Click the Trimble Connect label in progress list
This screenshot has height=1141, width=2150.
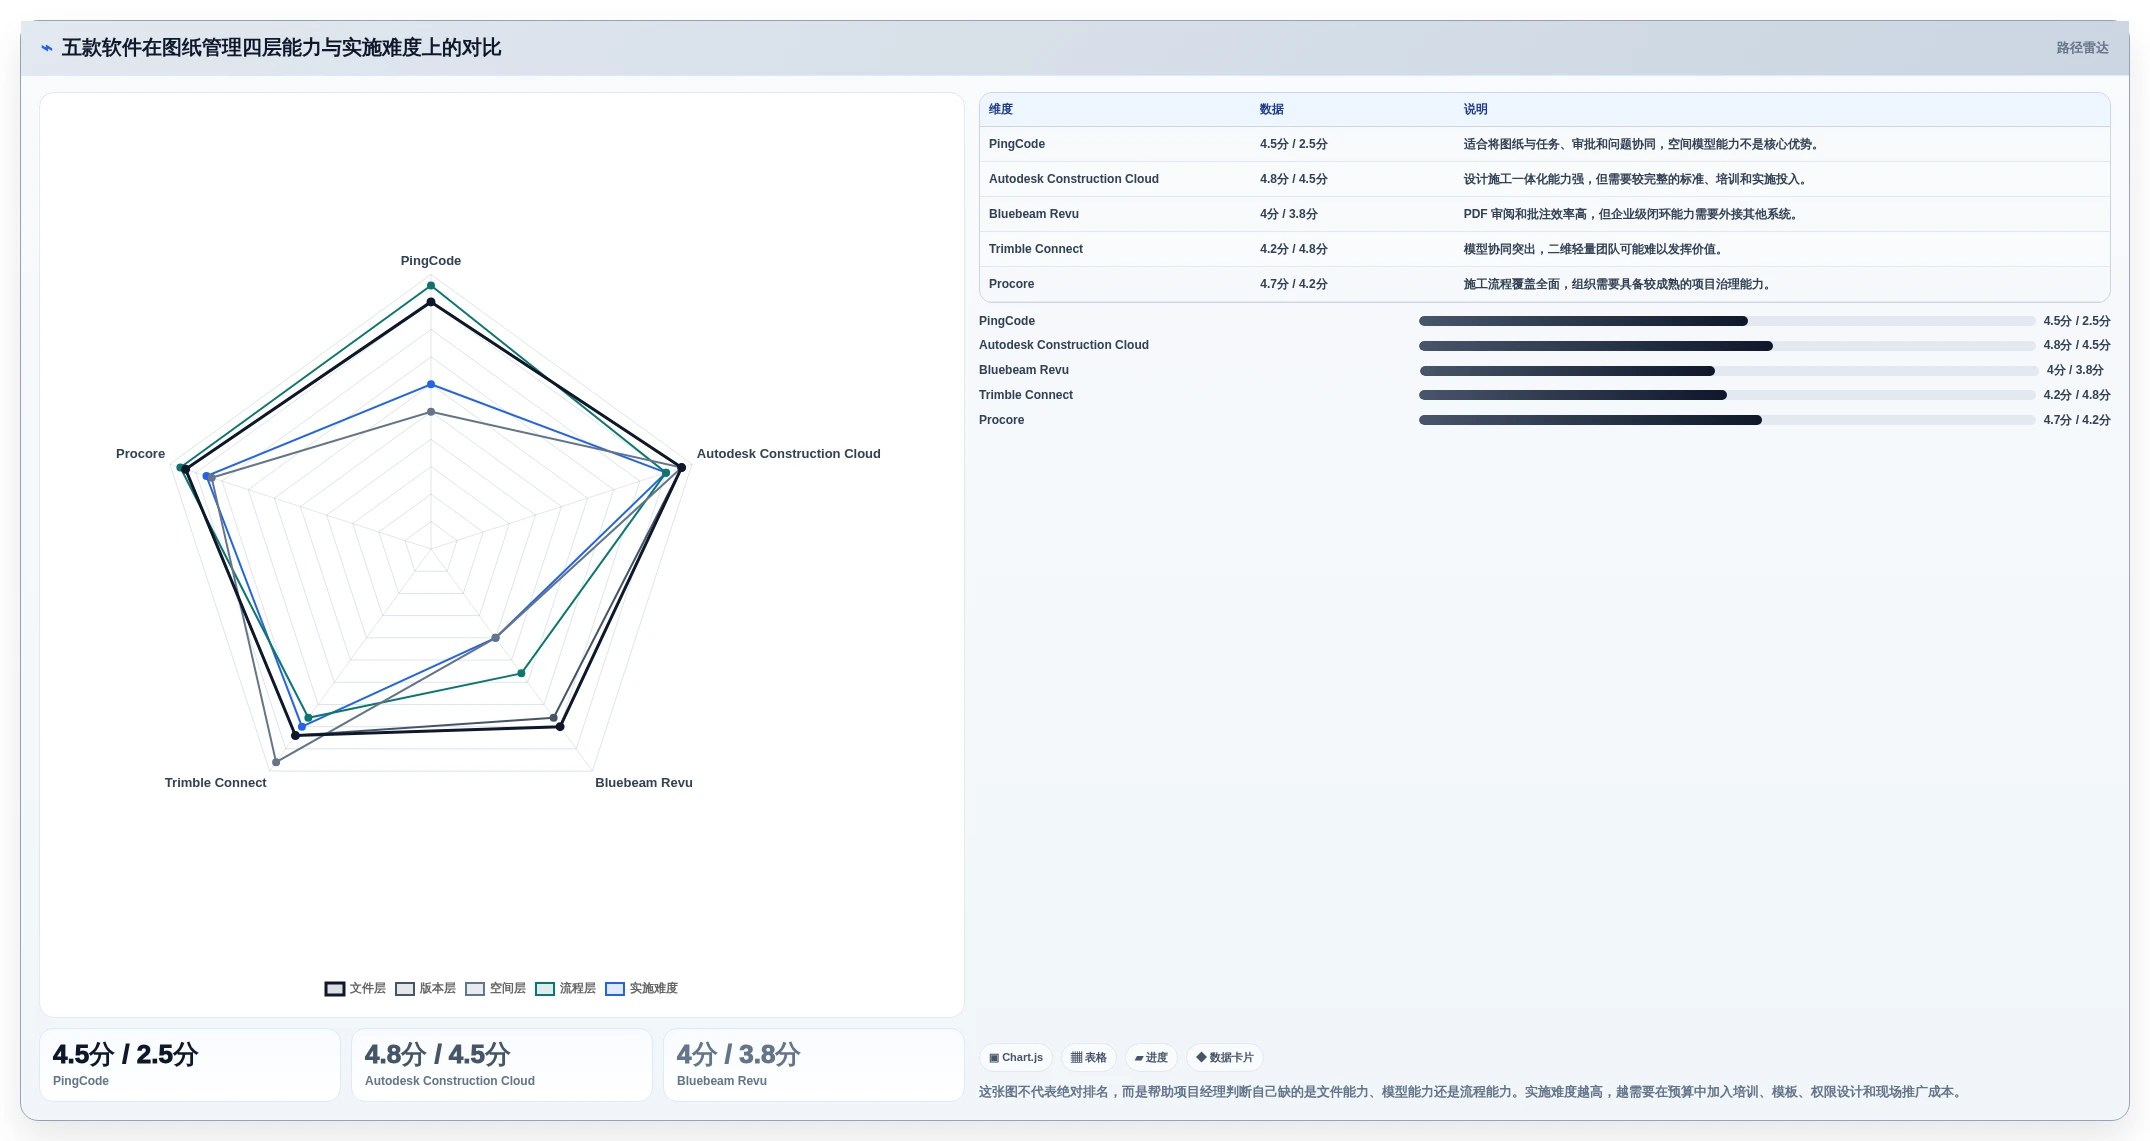point(1026,395)
